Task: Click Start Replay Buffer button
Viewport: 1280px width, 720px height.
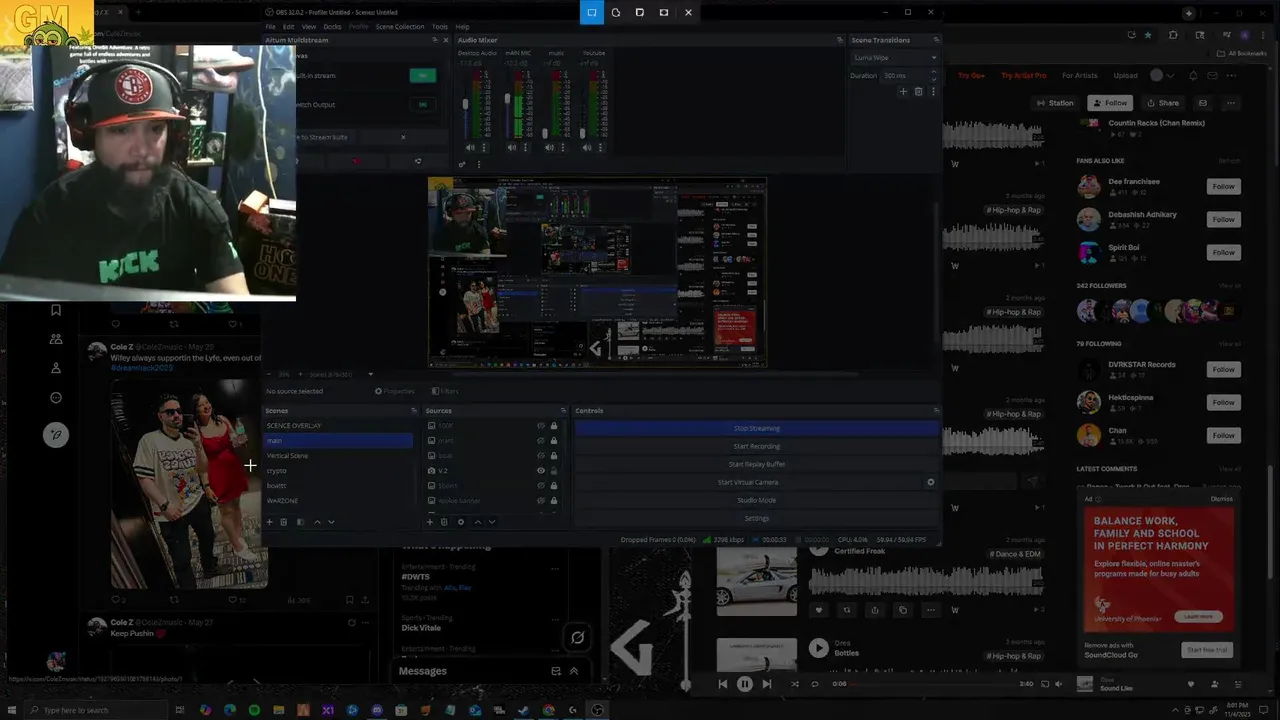Action: point(757,464)
